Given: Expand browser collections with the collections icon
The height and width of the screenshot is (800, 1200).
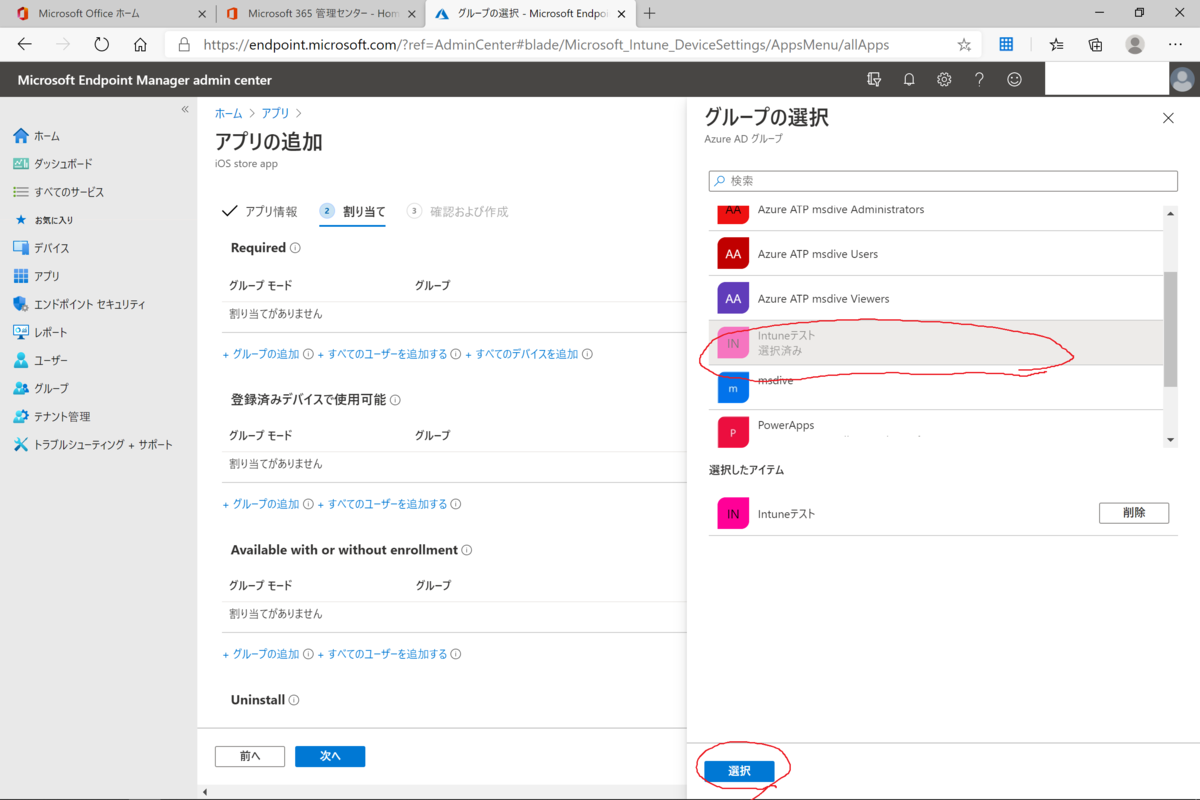Looking at the screenshot, I should (1095, 44).
